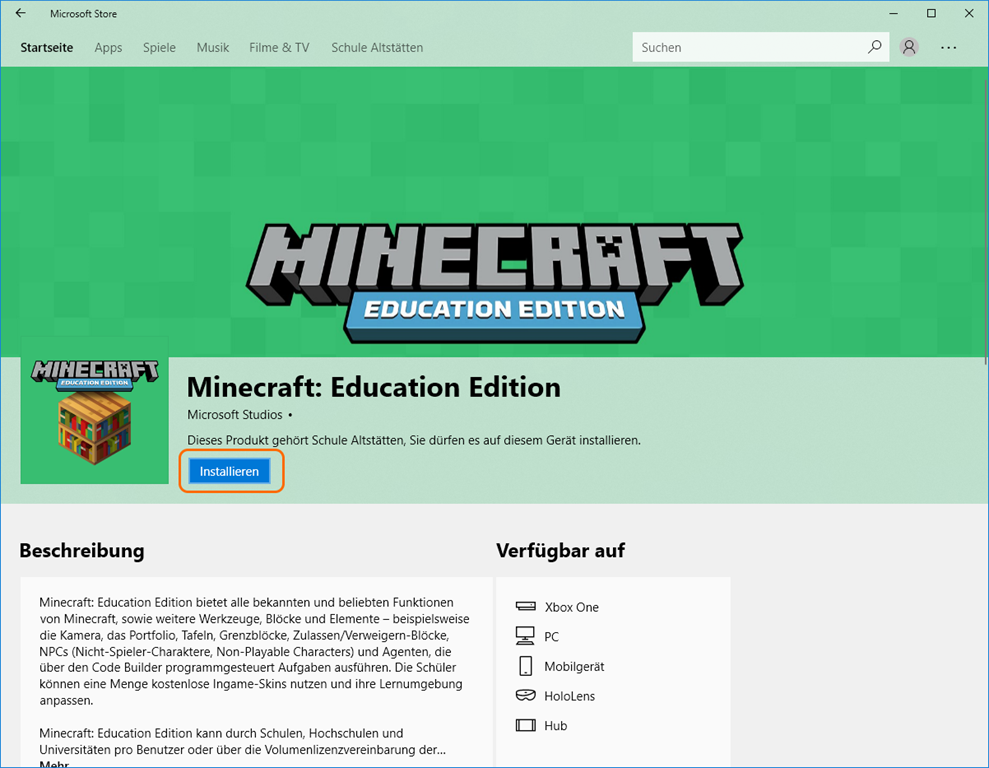Screen dimensions: 989x768
Task: Switch to the Startseite tab
Action: (x=46, y=48)
